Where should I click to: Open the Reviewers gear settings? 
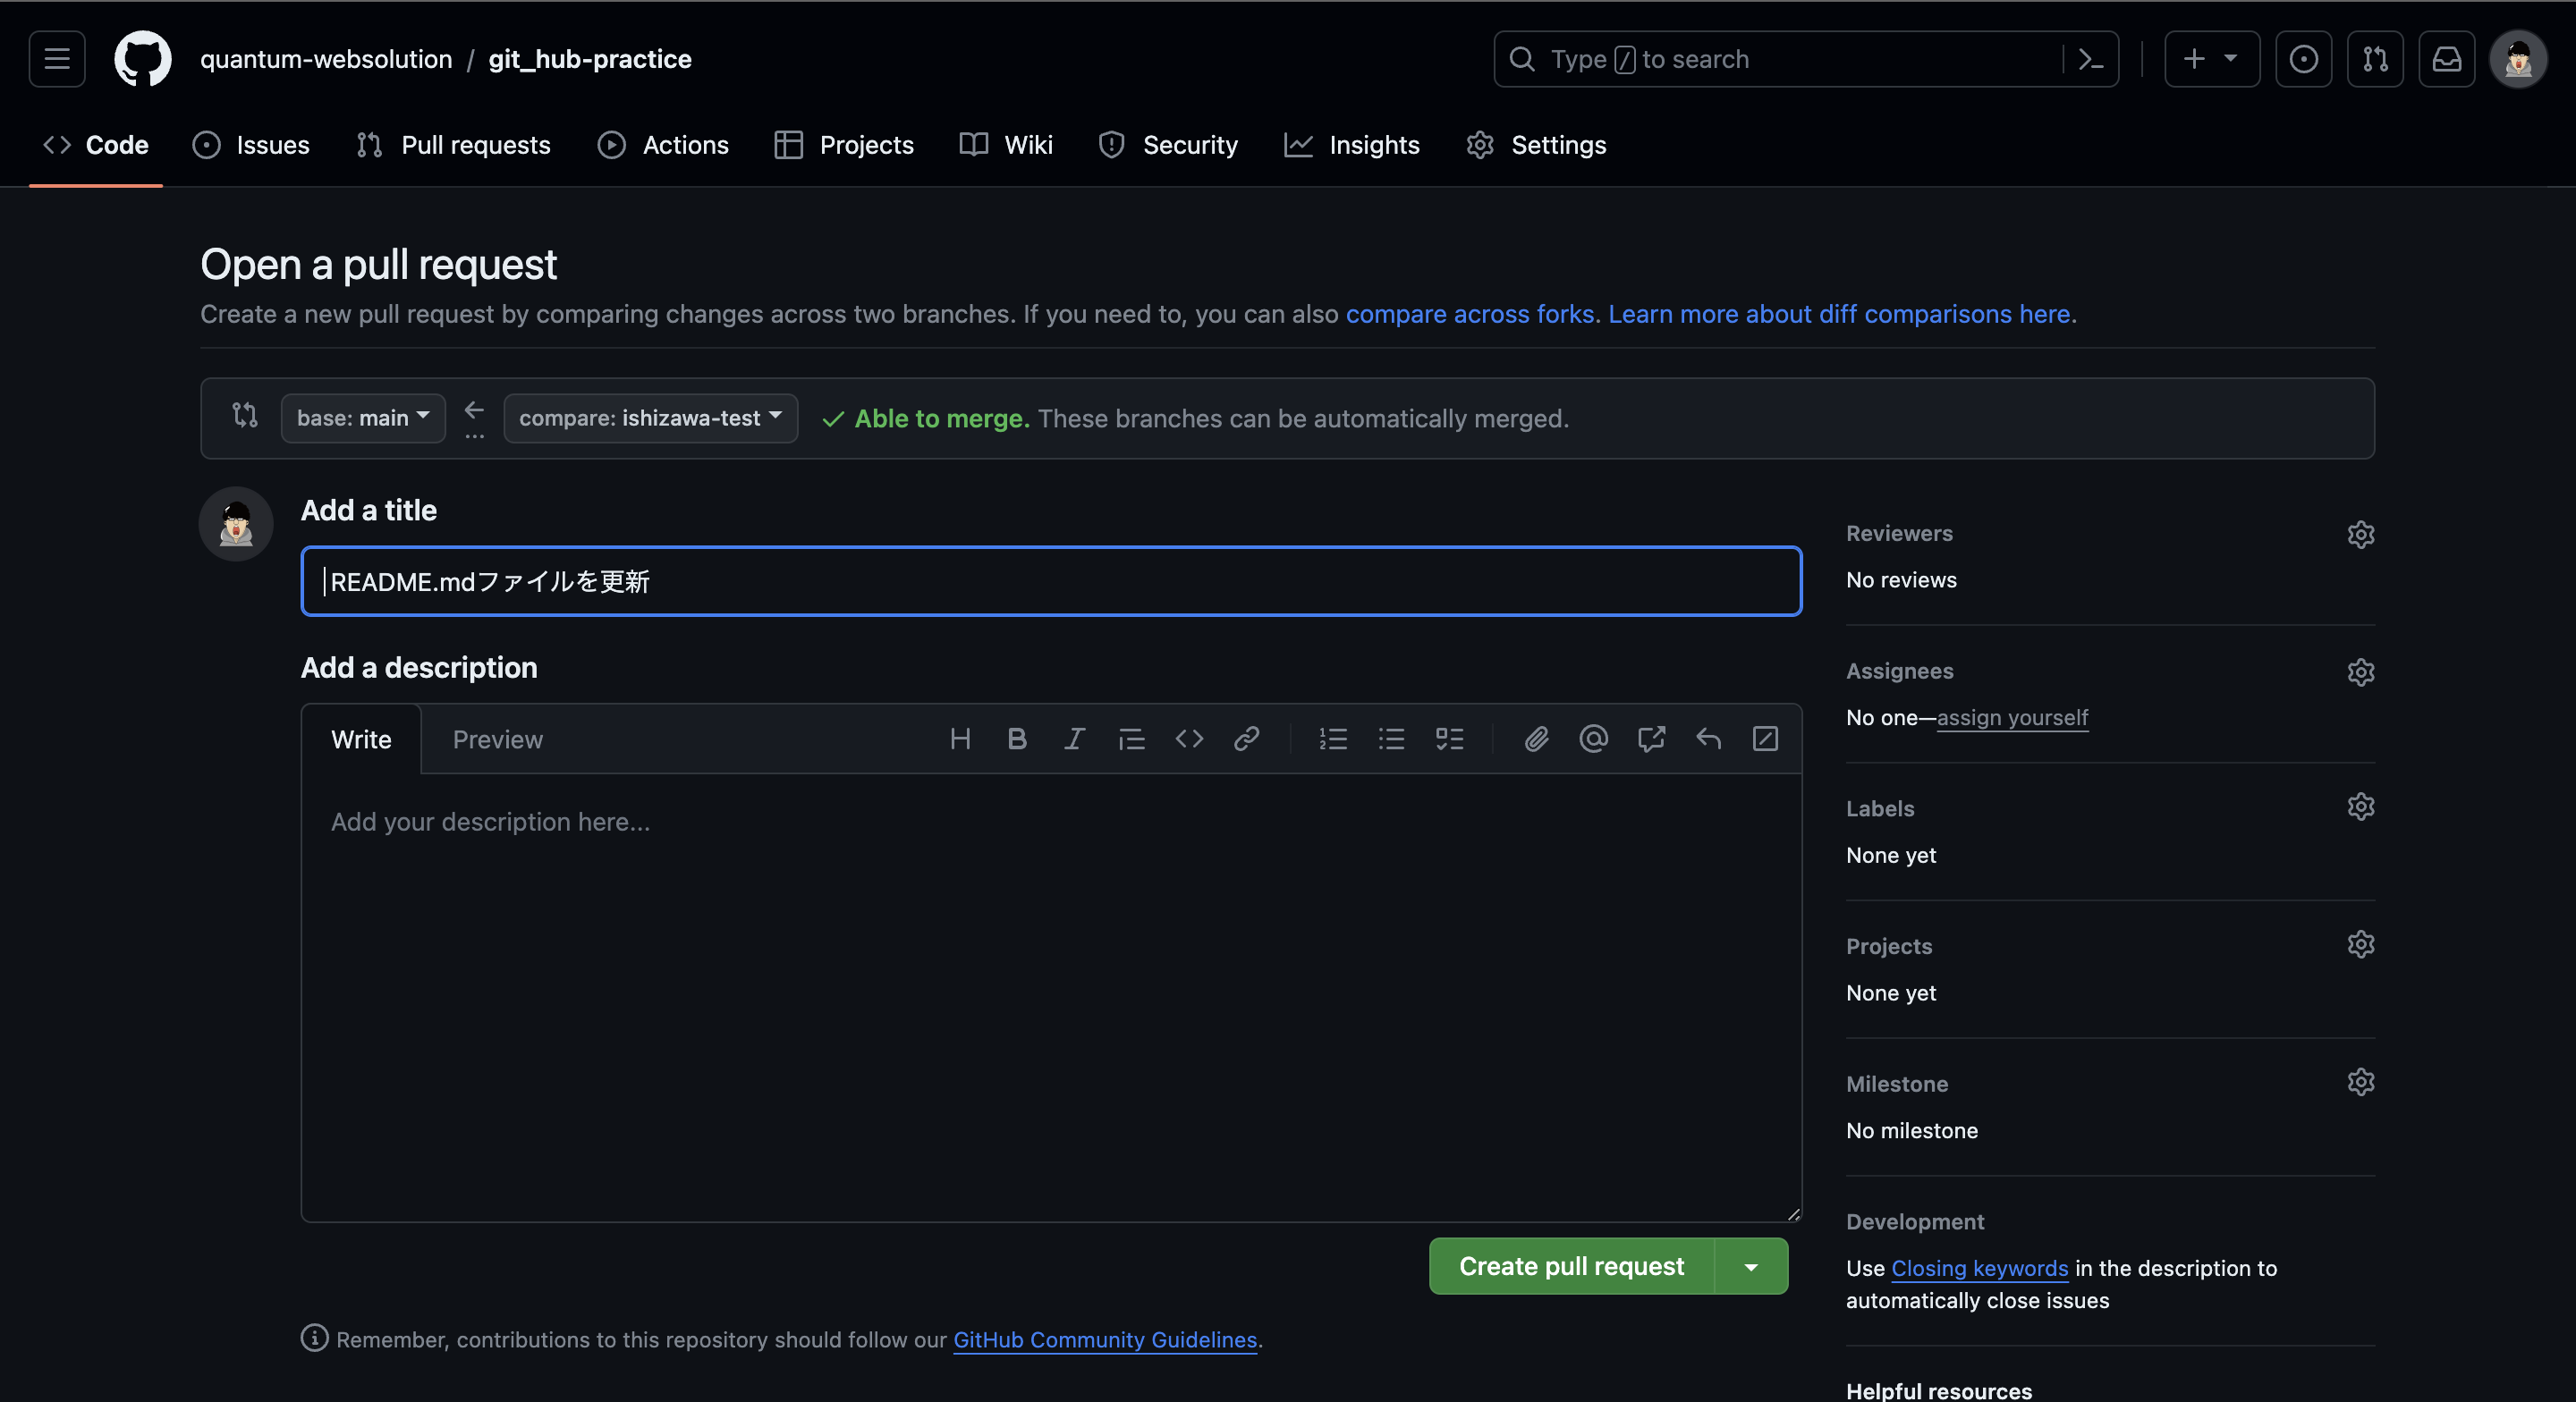2360,534
